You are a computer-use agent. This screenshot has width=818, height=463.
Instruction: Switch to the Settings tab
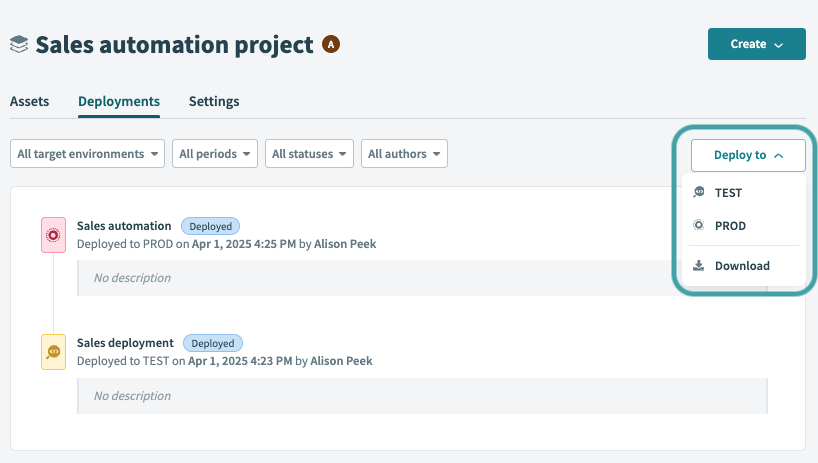(214, 101)
